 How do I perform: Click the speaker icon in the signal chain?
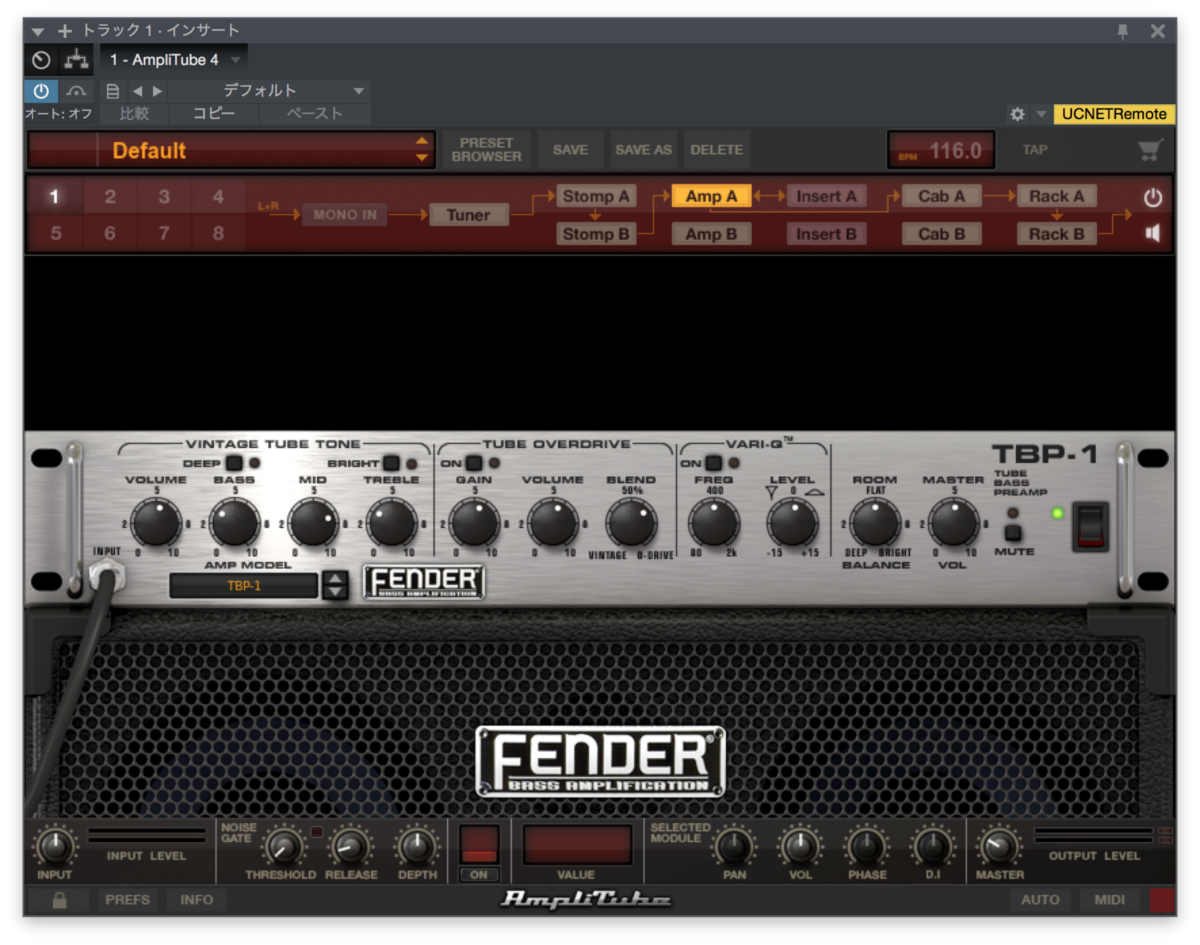click(x=1153, y=233)
